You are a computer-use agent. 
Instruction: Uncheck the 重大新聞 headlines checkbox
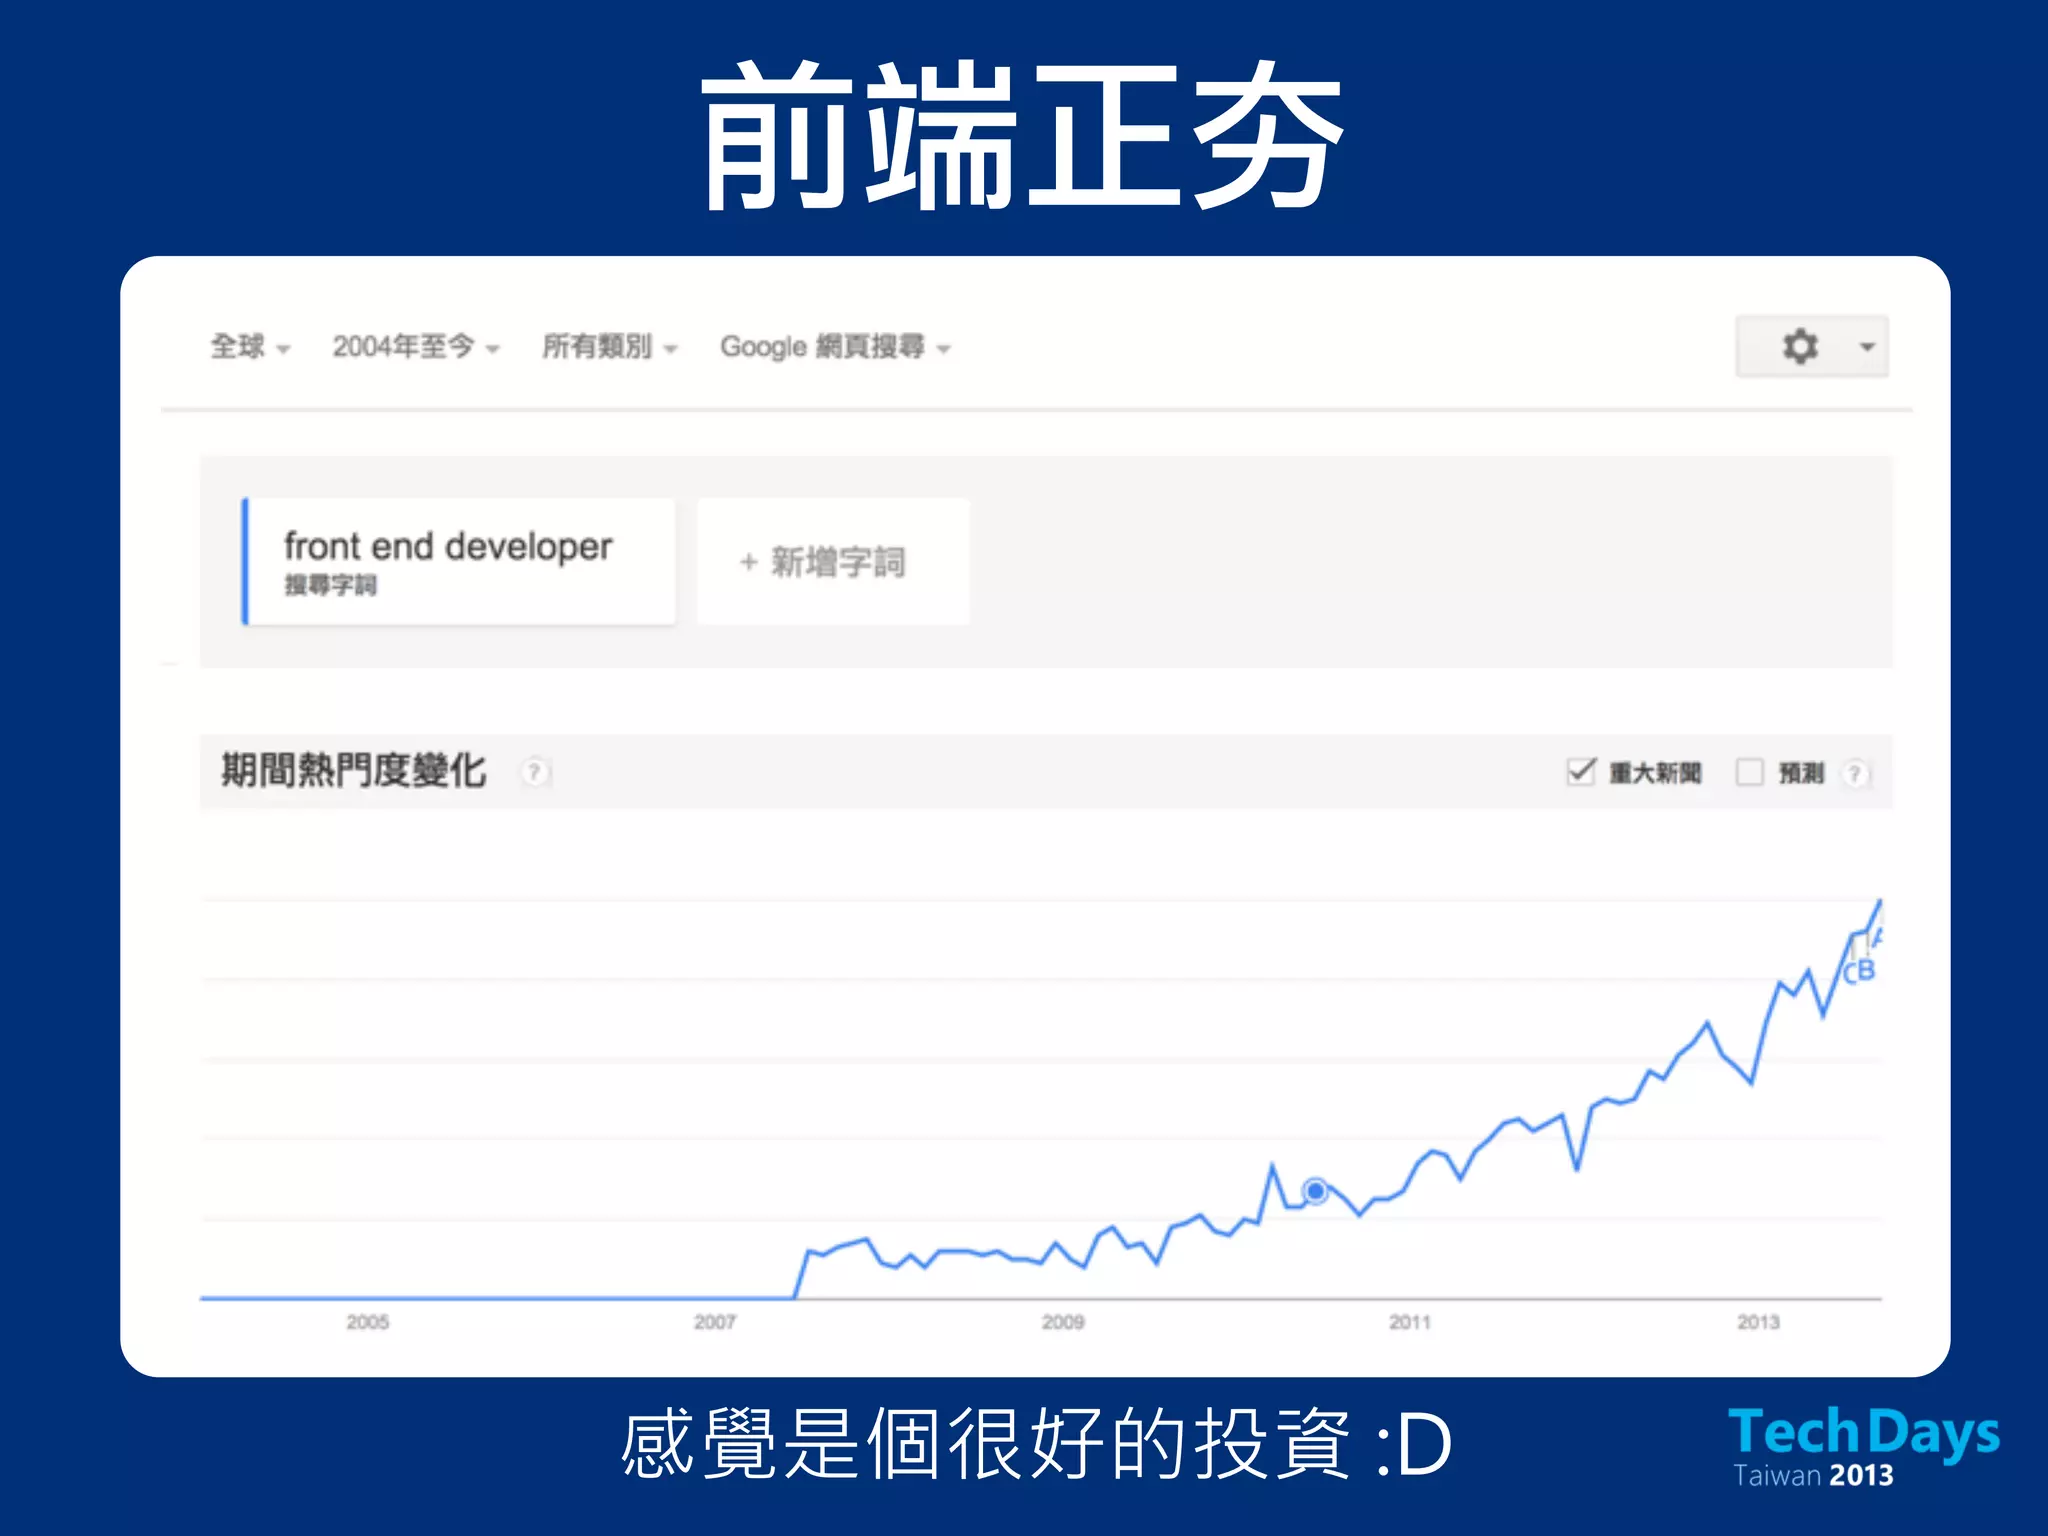click(1581, 771)
